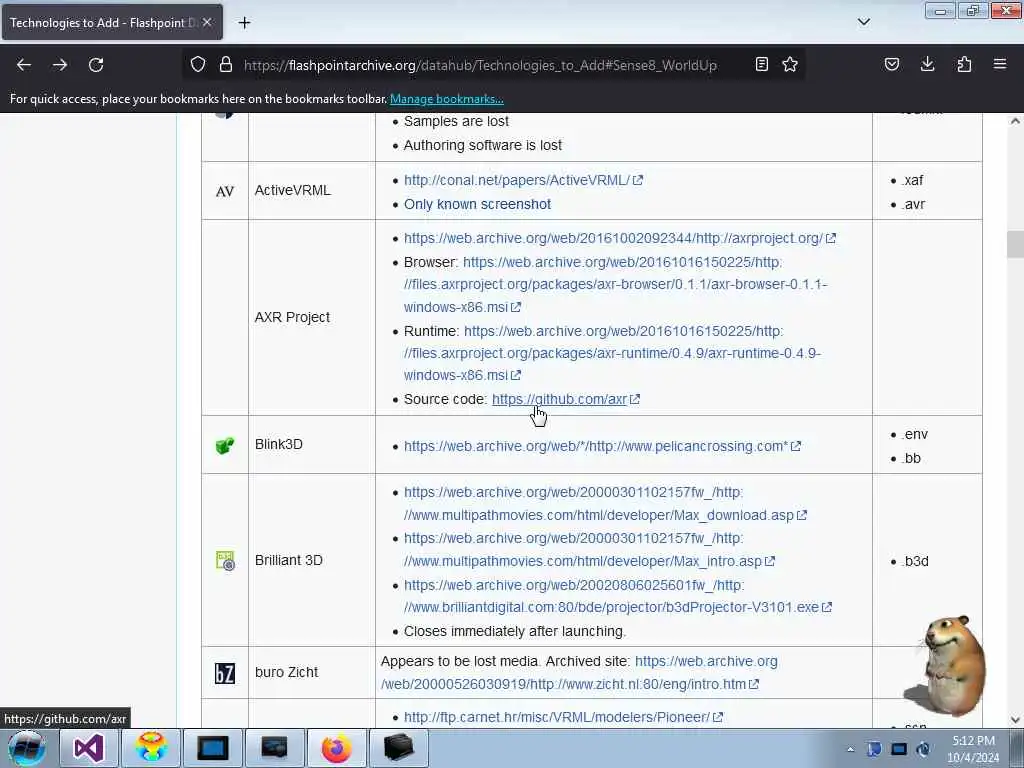Open the Downloads panel

(927, 65)
